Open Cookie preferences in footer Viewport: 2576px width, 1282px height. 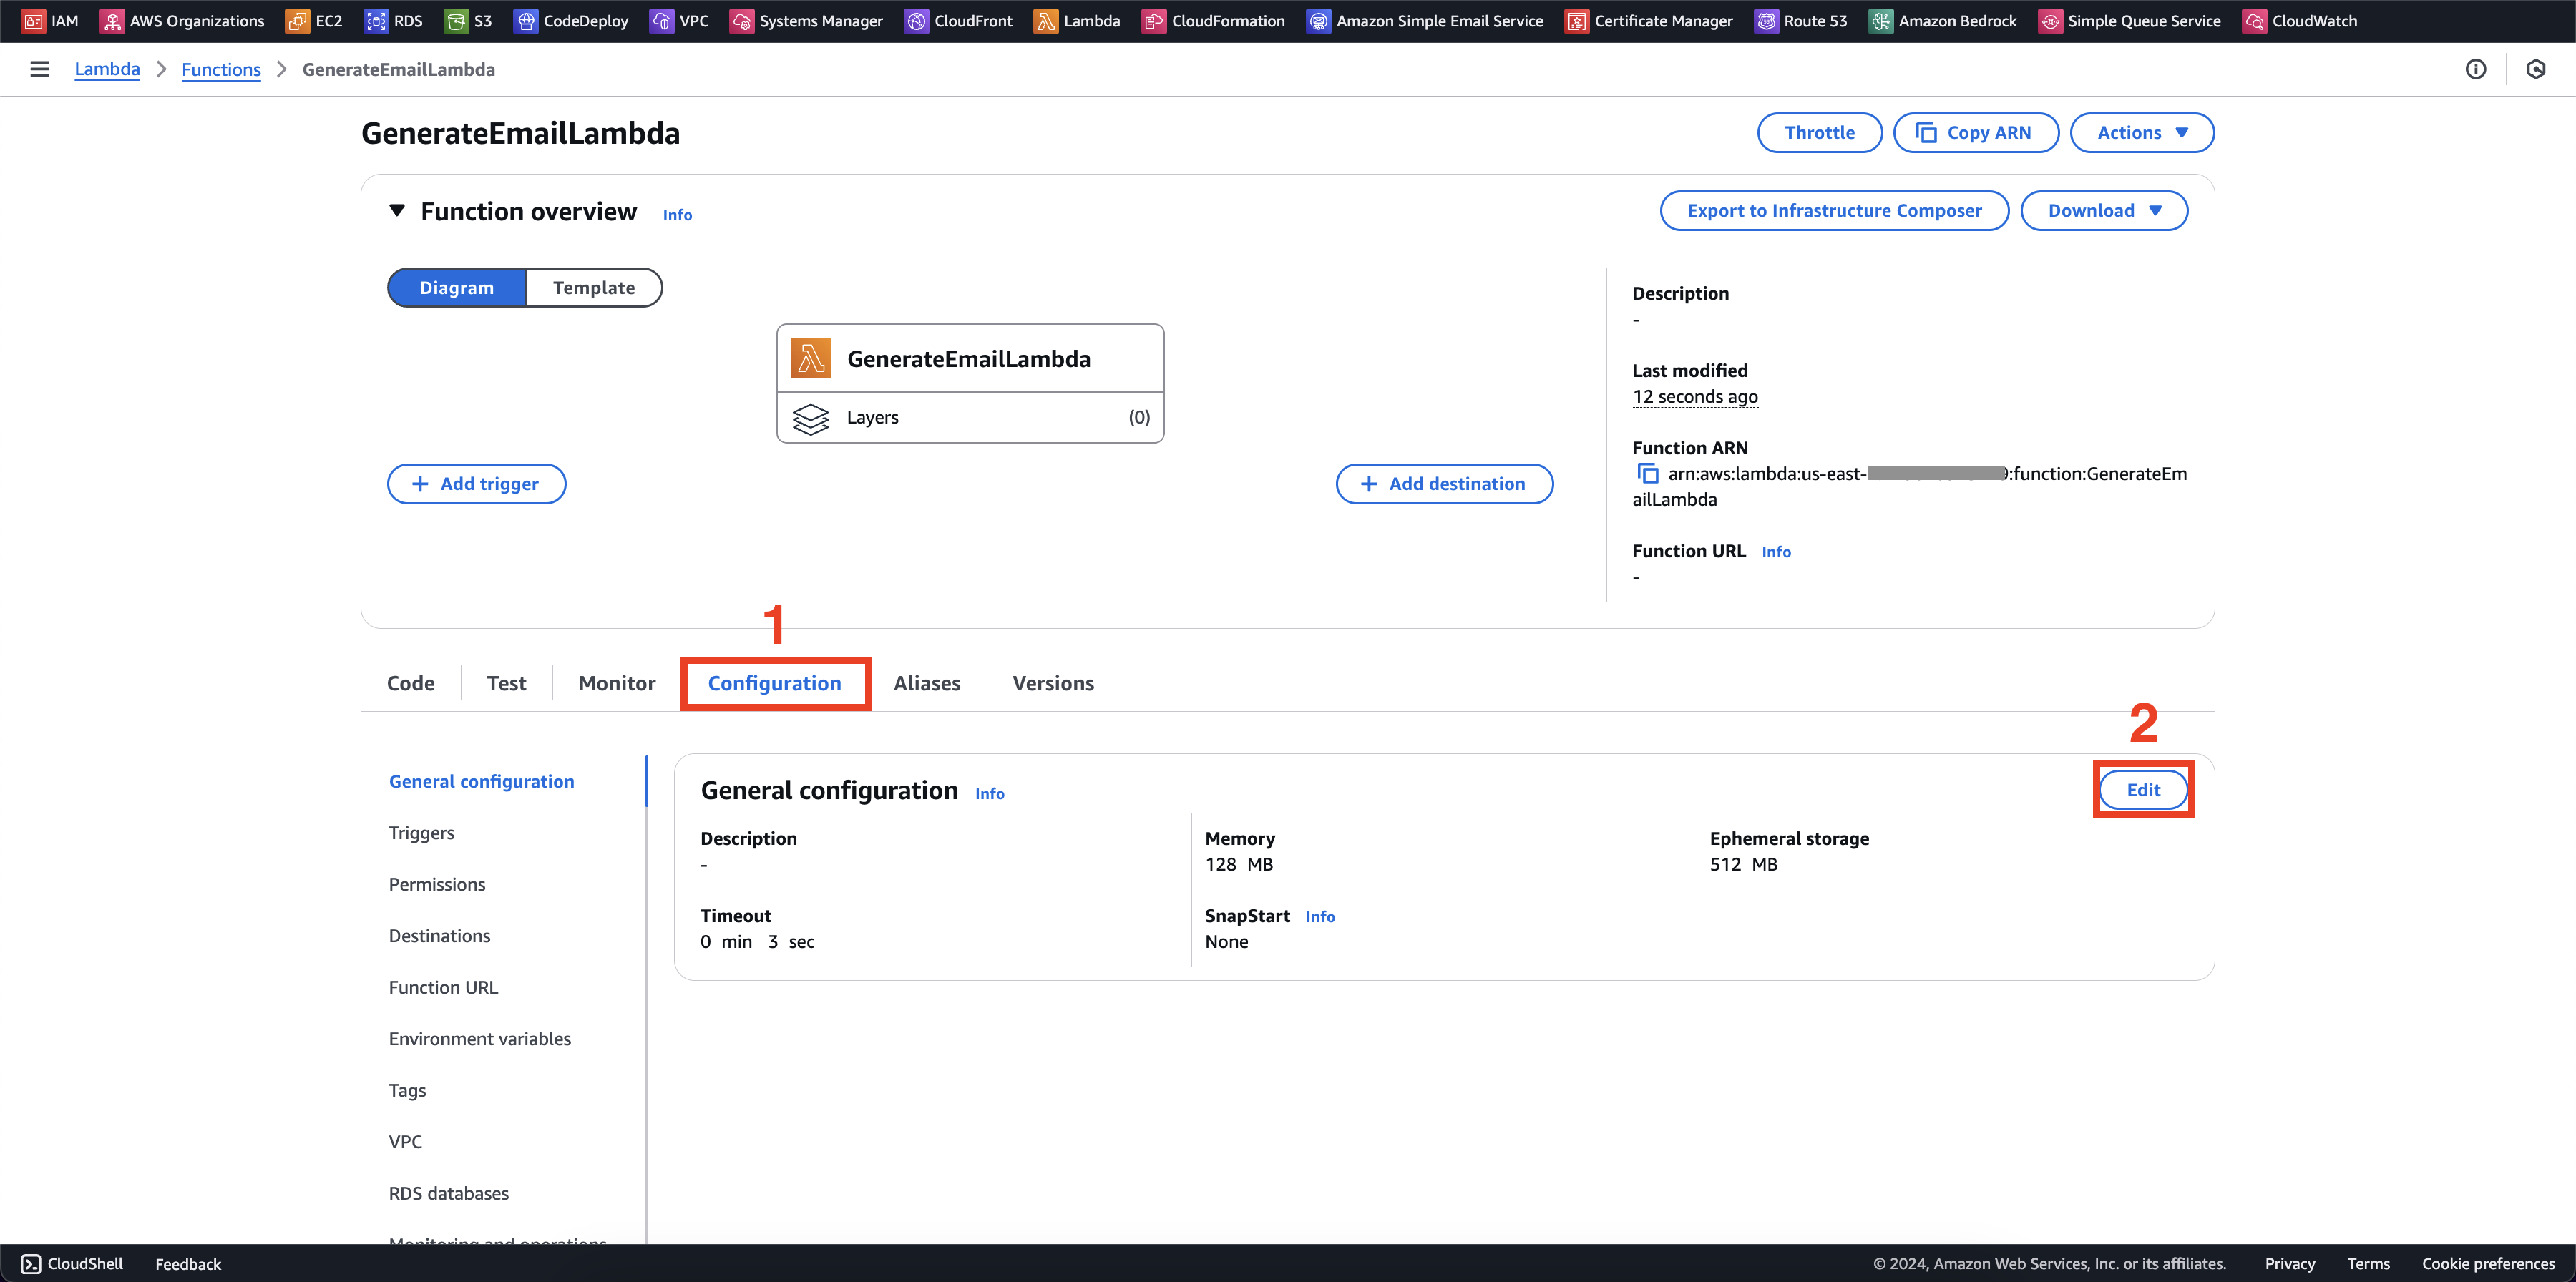pos(2488,1264)
